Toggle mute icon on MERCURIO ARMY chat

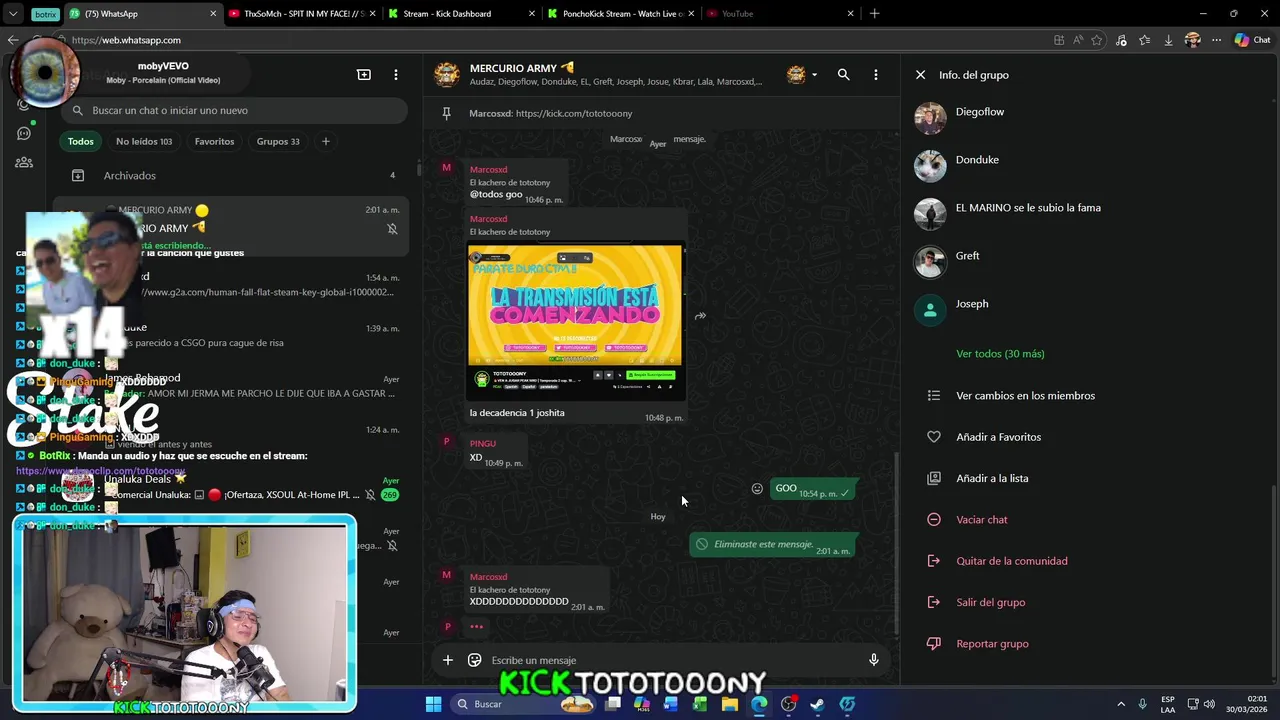[x=392, y=229]
